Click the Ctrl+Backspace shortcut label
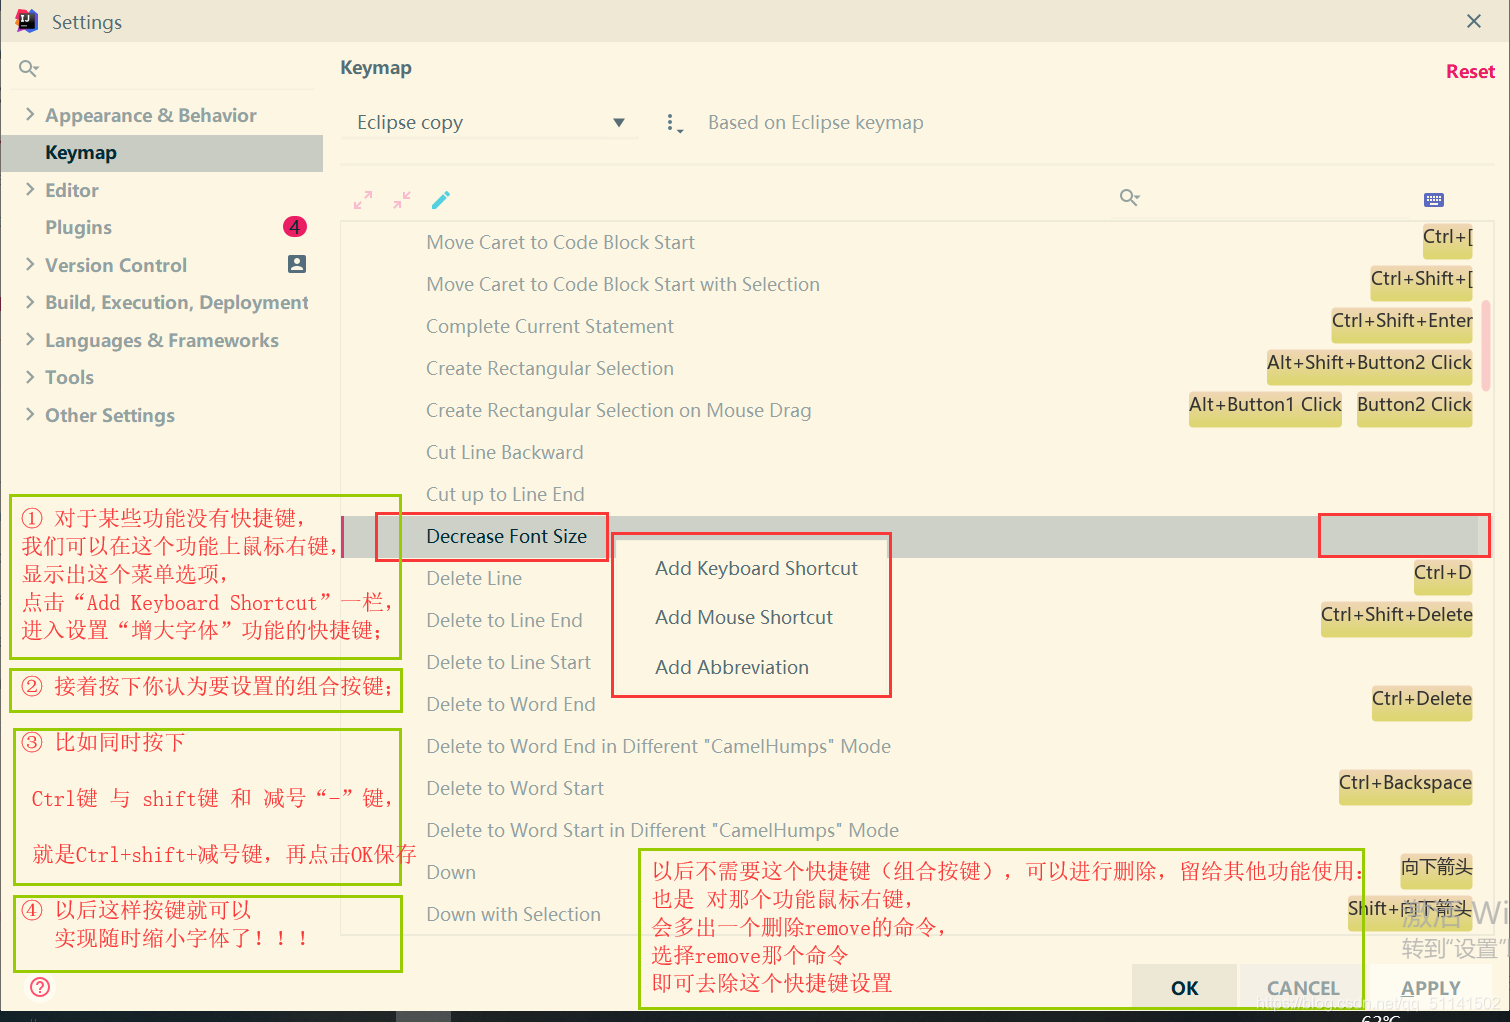The width and height of the screenshot is (1510, 1022). point(1405,785)
